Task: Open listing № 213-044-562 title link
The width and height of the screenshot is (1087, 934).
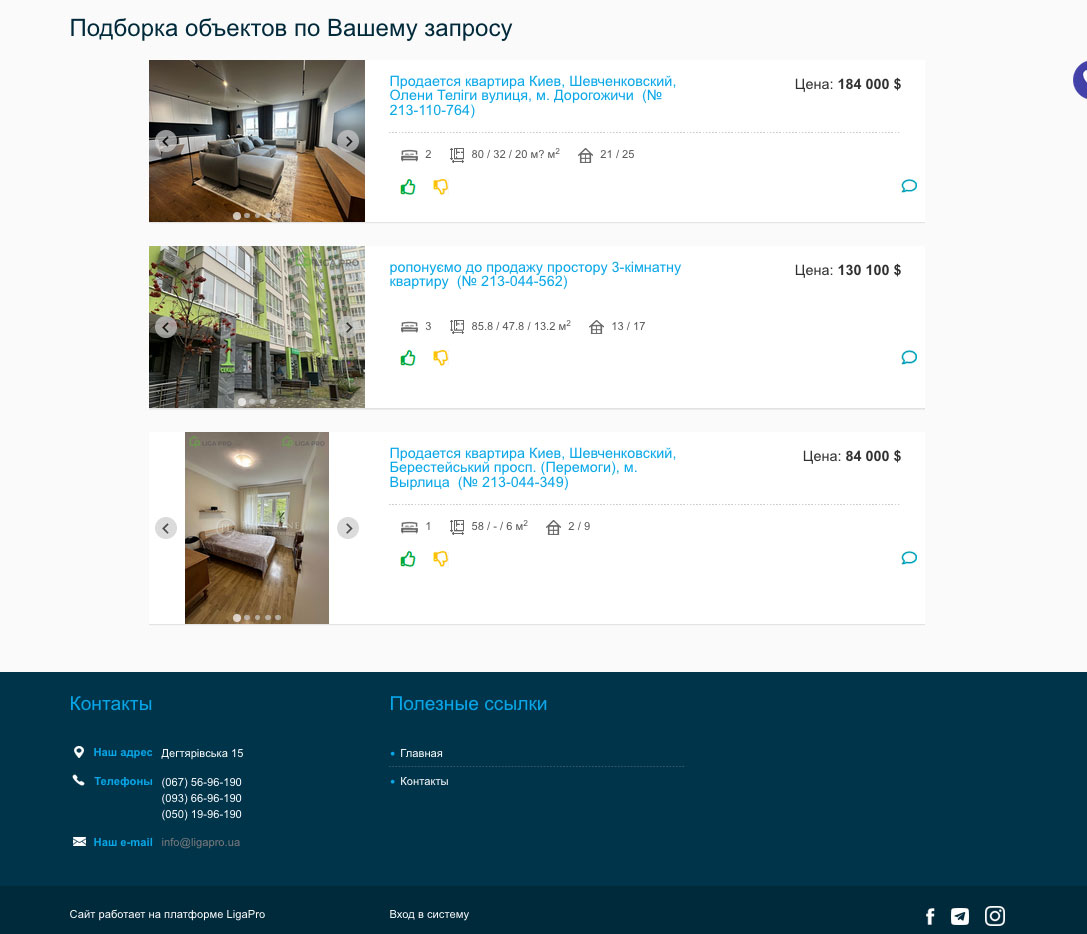Action: coord(535,274)
